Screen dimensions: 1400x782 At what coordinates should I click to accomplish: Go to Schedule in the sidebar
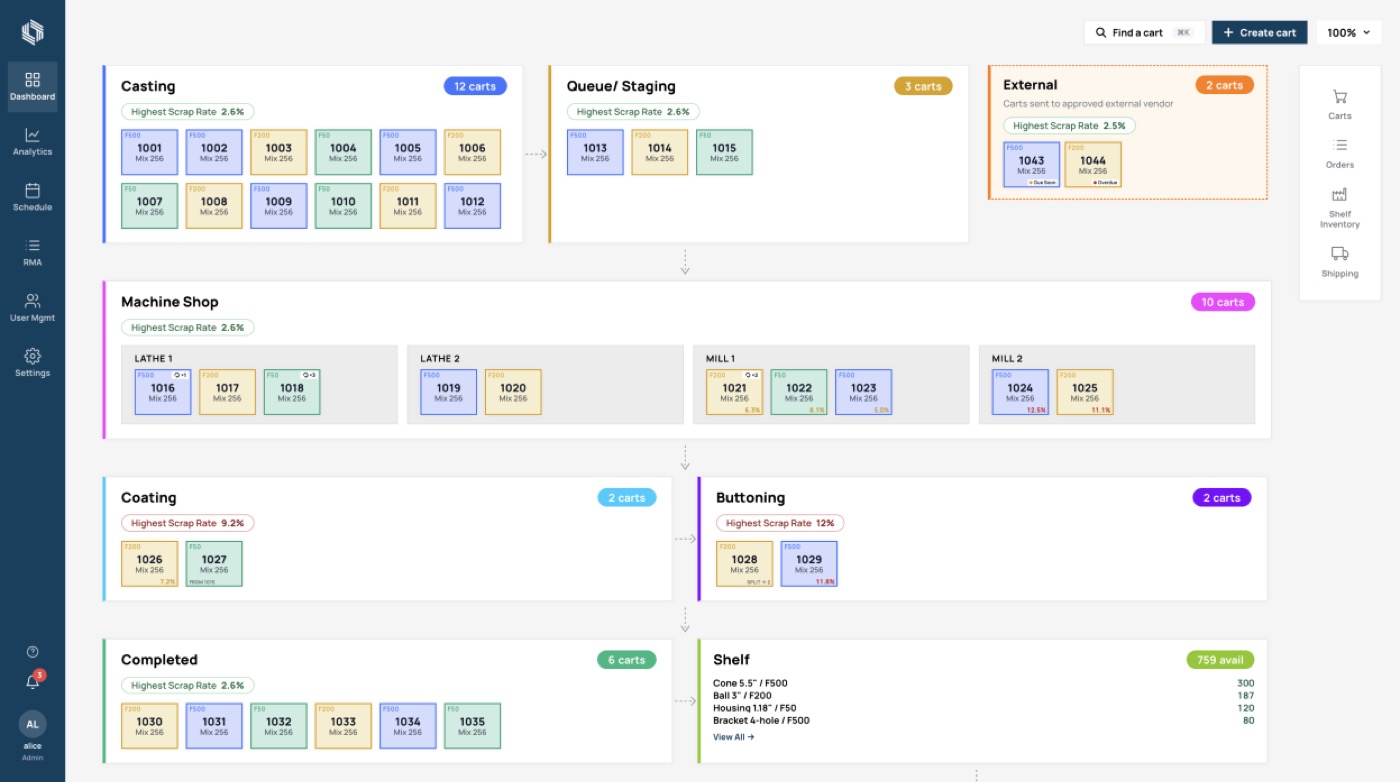pyautogui.click(x=33, y=197)
